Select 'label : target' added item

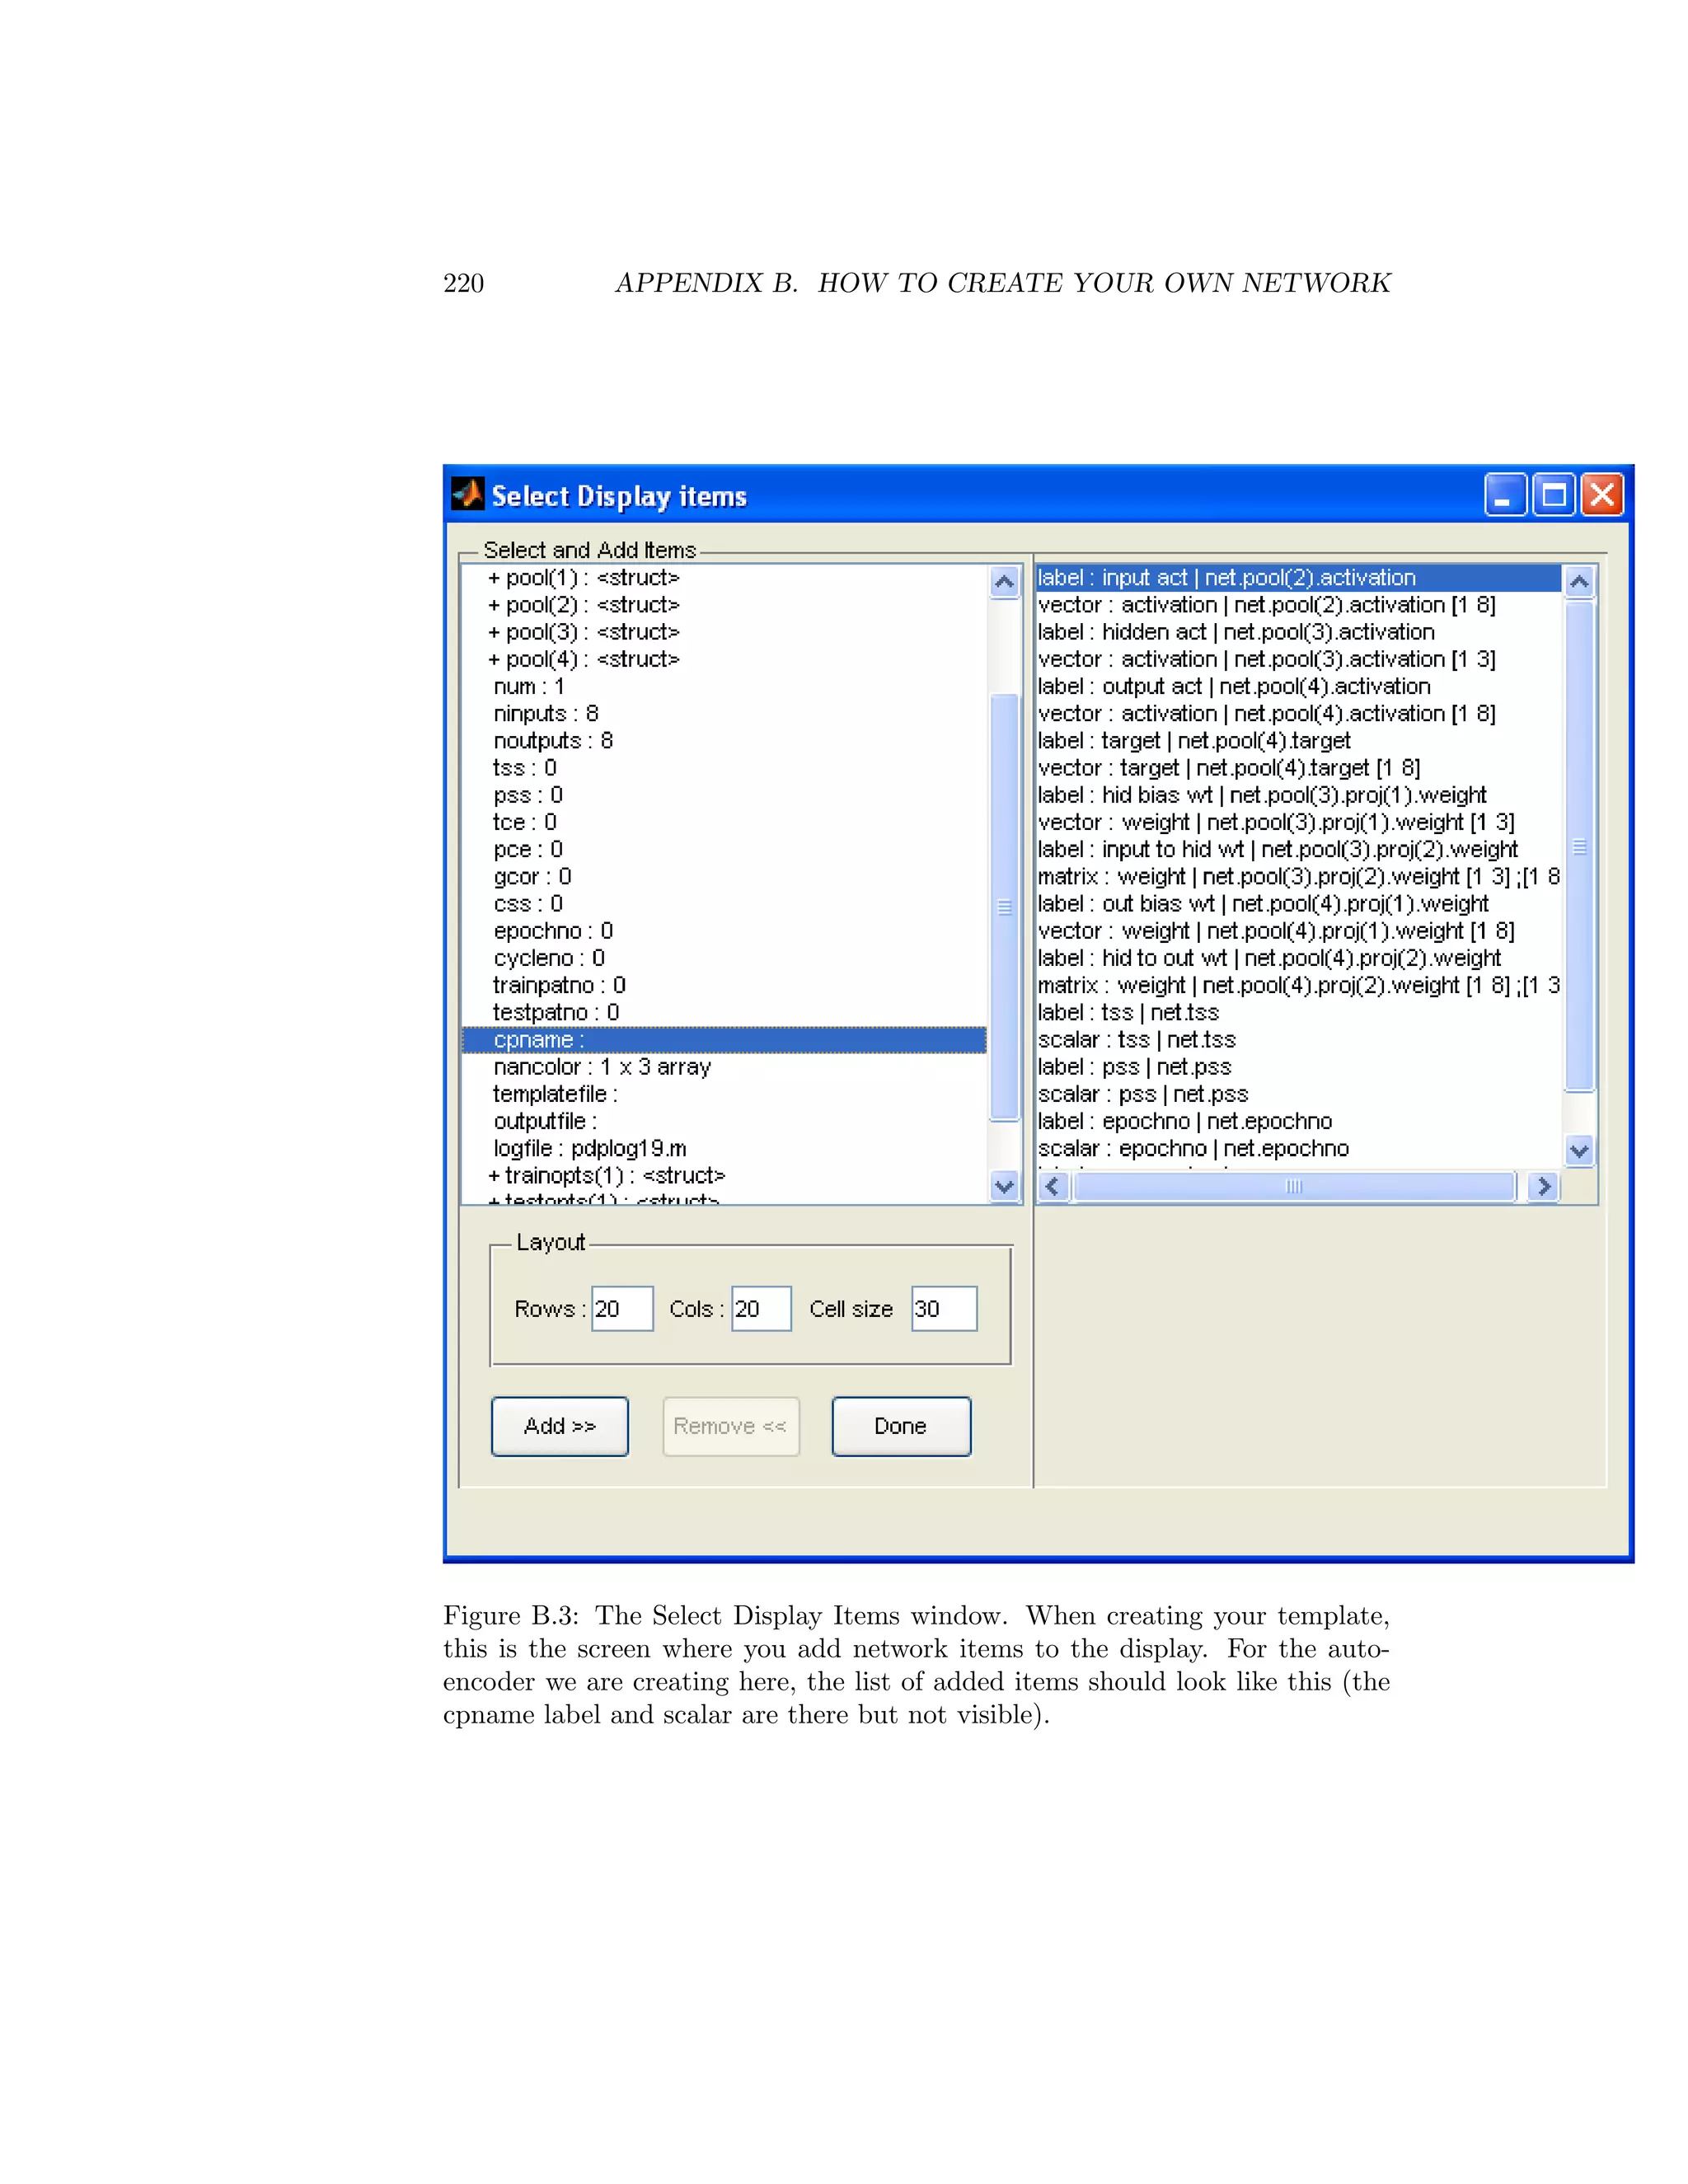[1299, 740]
